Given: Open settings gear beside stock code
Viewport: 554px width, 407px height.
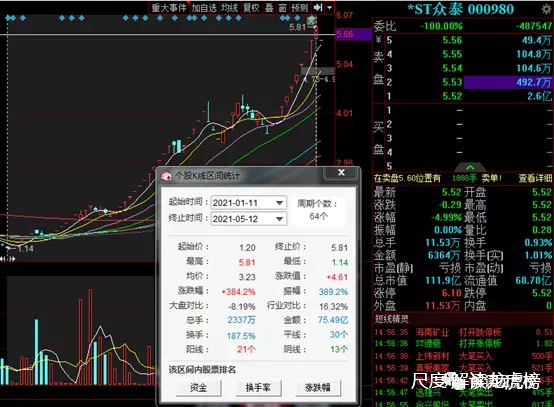Looking at the screenshot, I should click(547, 9).
